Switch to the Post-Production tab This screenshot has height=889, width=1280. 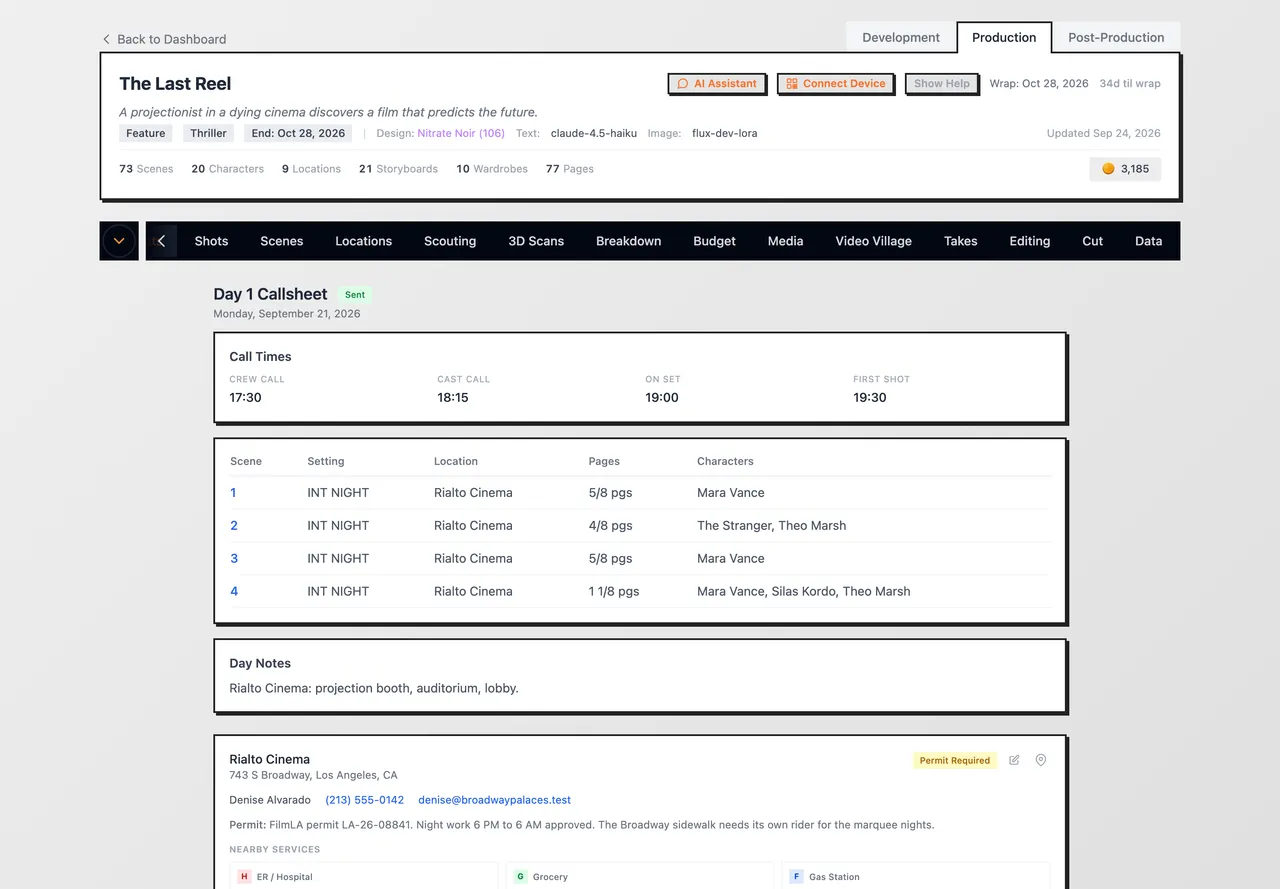1116,37
